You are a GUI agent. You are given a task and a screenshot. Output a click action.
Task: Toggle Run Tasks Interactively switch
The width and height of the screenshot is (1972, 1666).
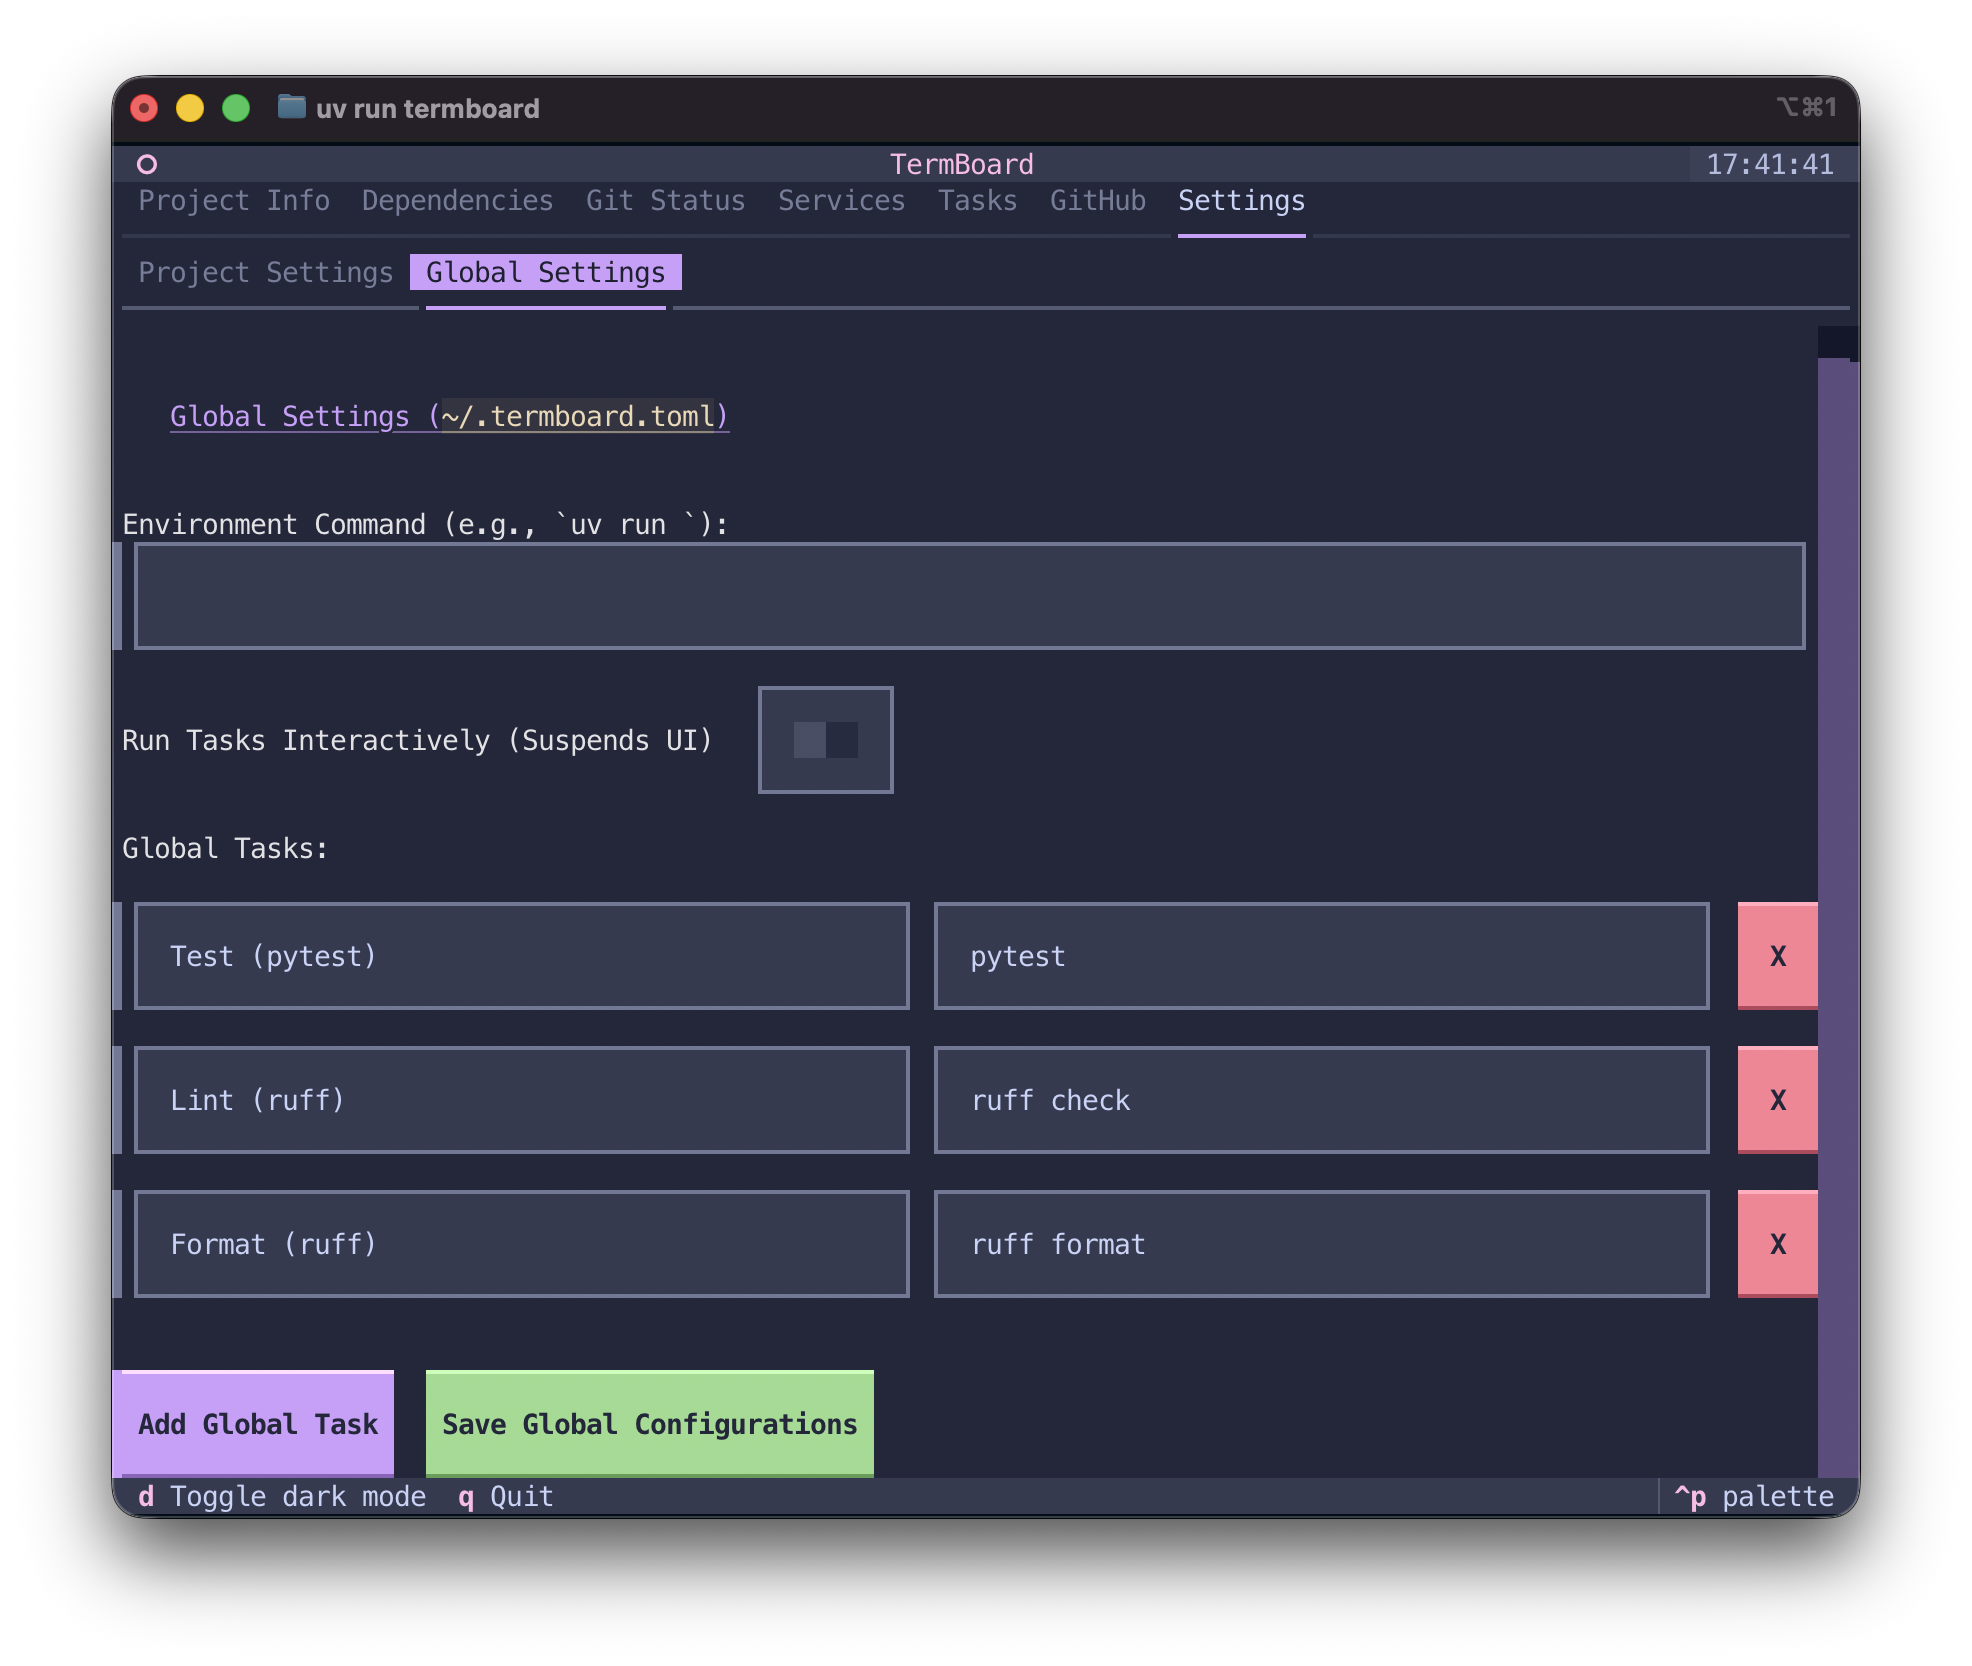tap(825, 740)
